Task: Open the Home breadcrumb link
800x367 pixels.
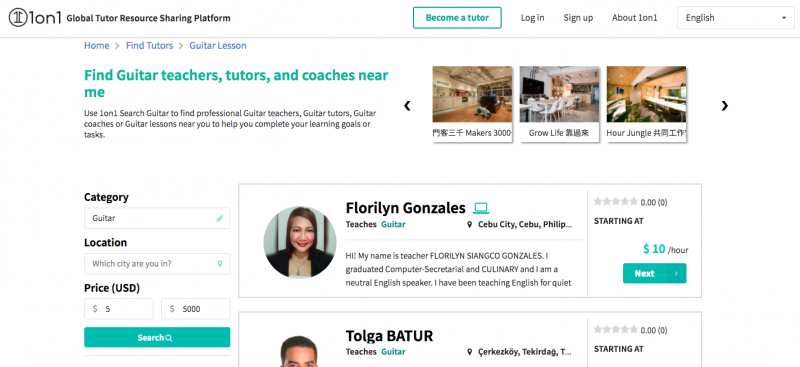Action: [96, 45]
